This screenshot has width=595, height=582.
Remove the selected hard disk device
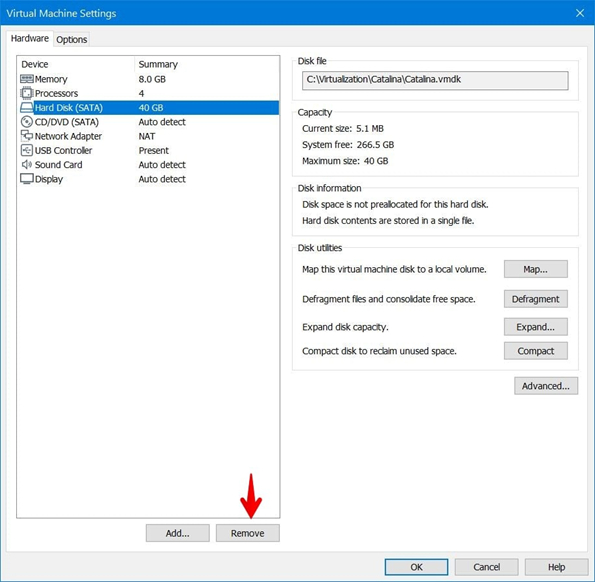pyautogui.click(x=248, y=533)
